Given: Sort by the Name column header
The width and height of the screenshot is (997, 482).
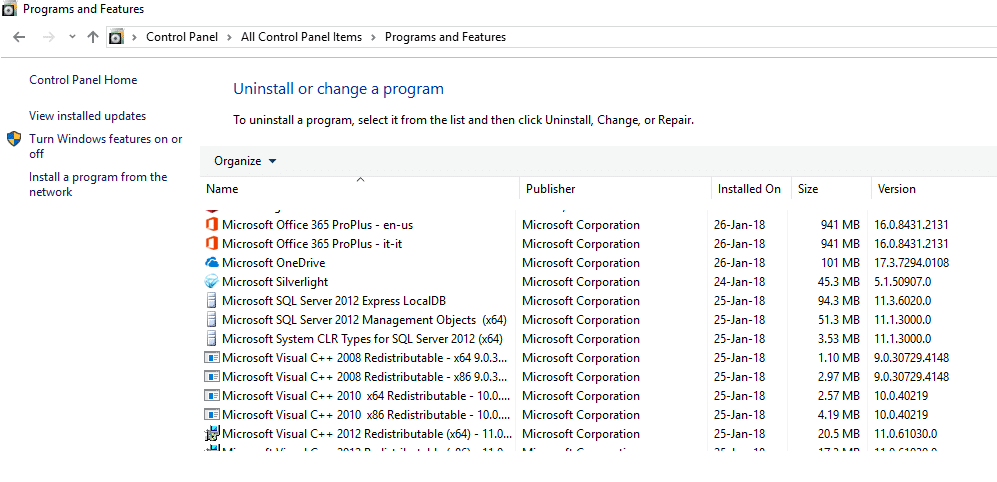Looking at the screenshot, I should [x=360, y=189].
